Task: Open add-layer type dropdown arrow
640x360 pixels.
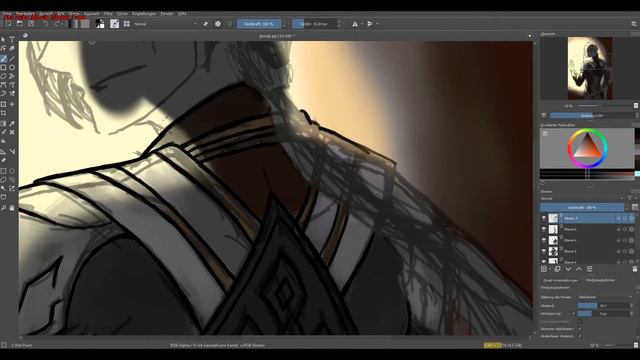Action: click(x=550, y=269)
